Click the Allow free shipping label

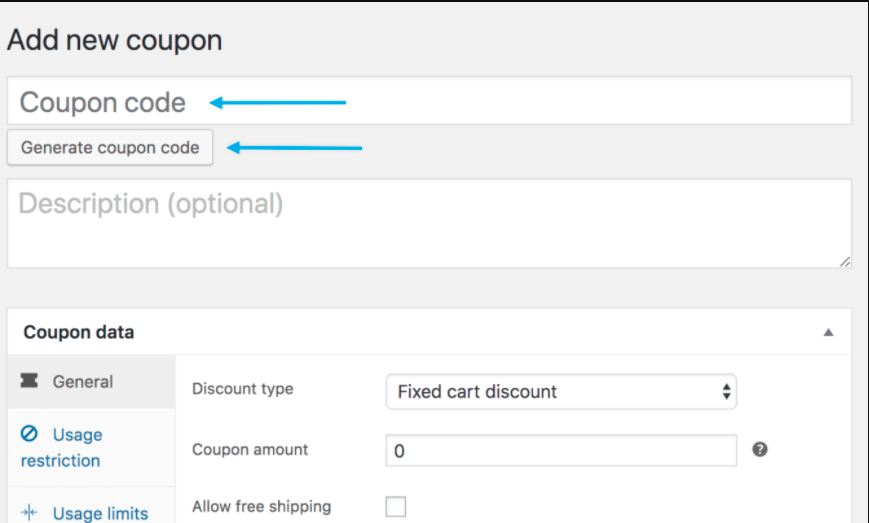pos(261,506)
